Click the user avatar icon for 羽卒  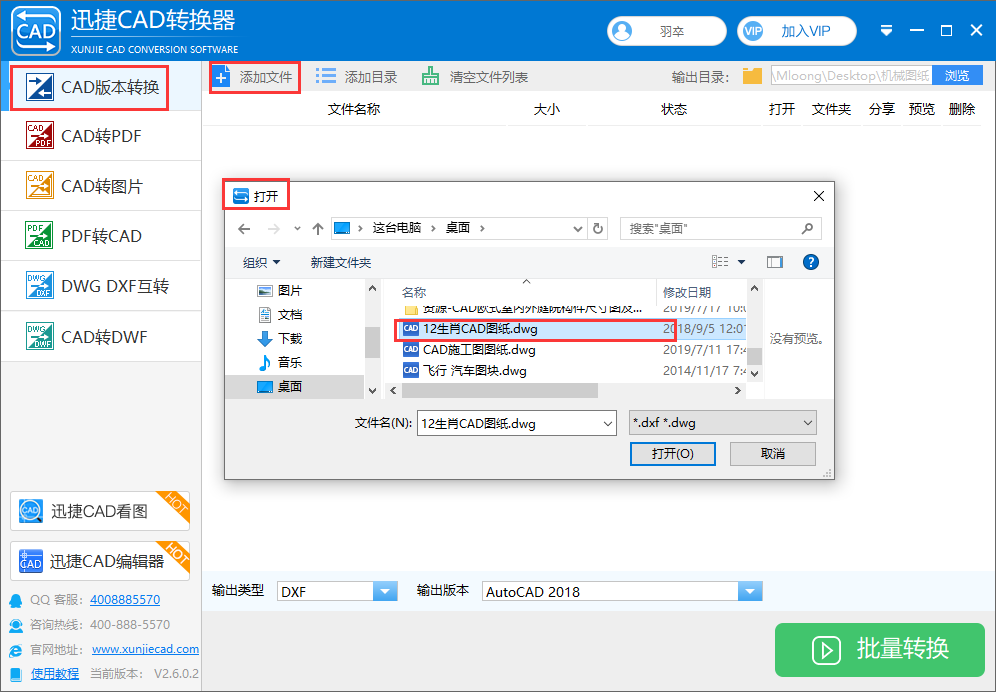tap(622, 31)
